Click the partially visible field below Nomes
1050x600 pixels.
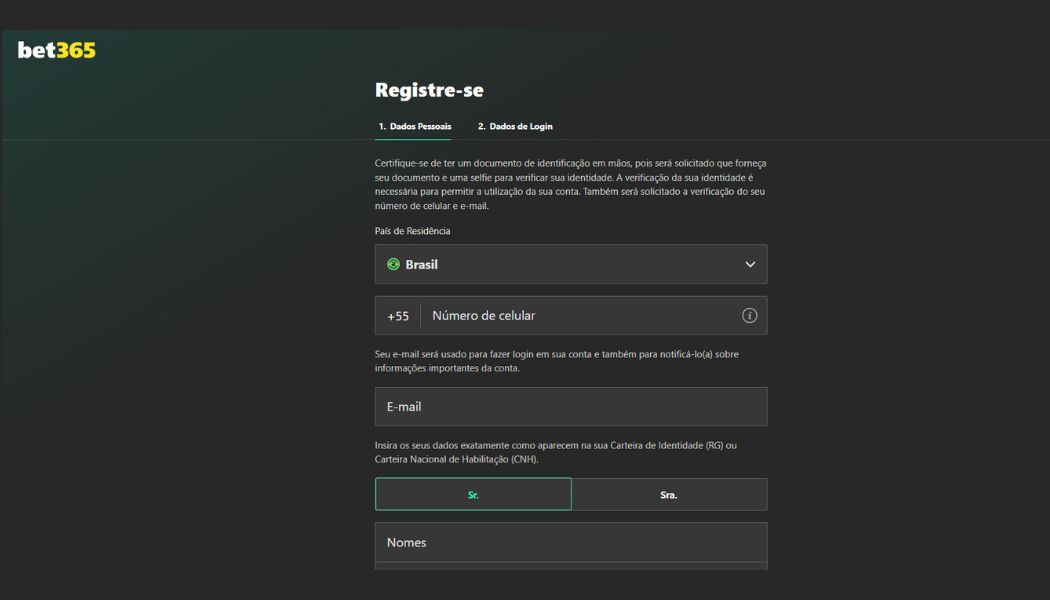pyautogui.click(x=570, y=566)
